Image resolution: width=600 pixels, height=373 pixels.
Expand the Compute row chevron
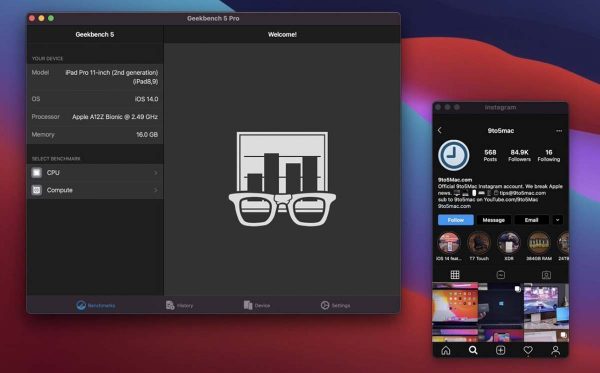coord(156,190)
